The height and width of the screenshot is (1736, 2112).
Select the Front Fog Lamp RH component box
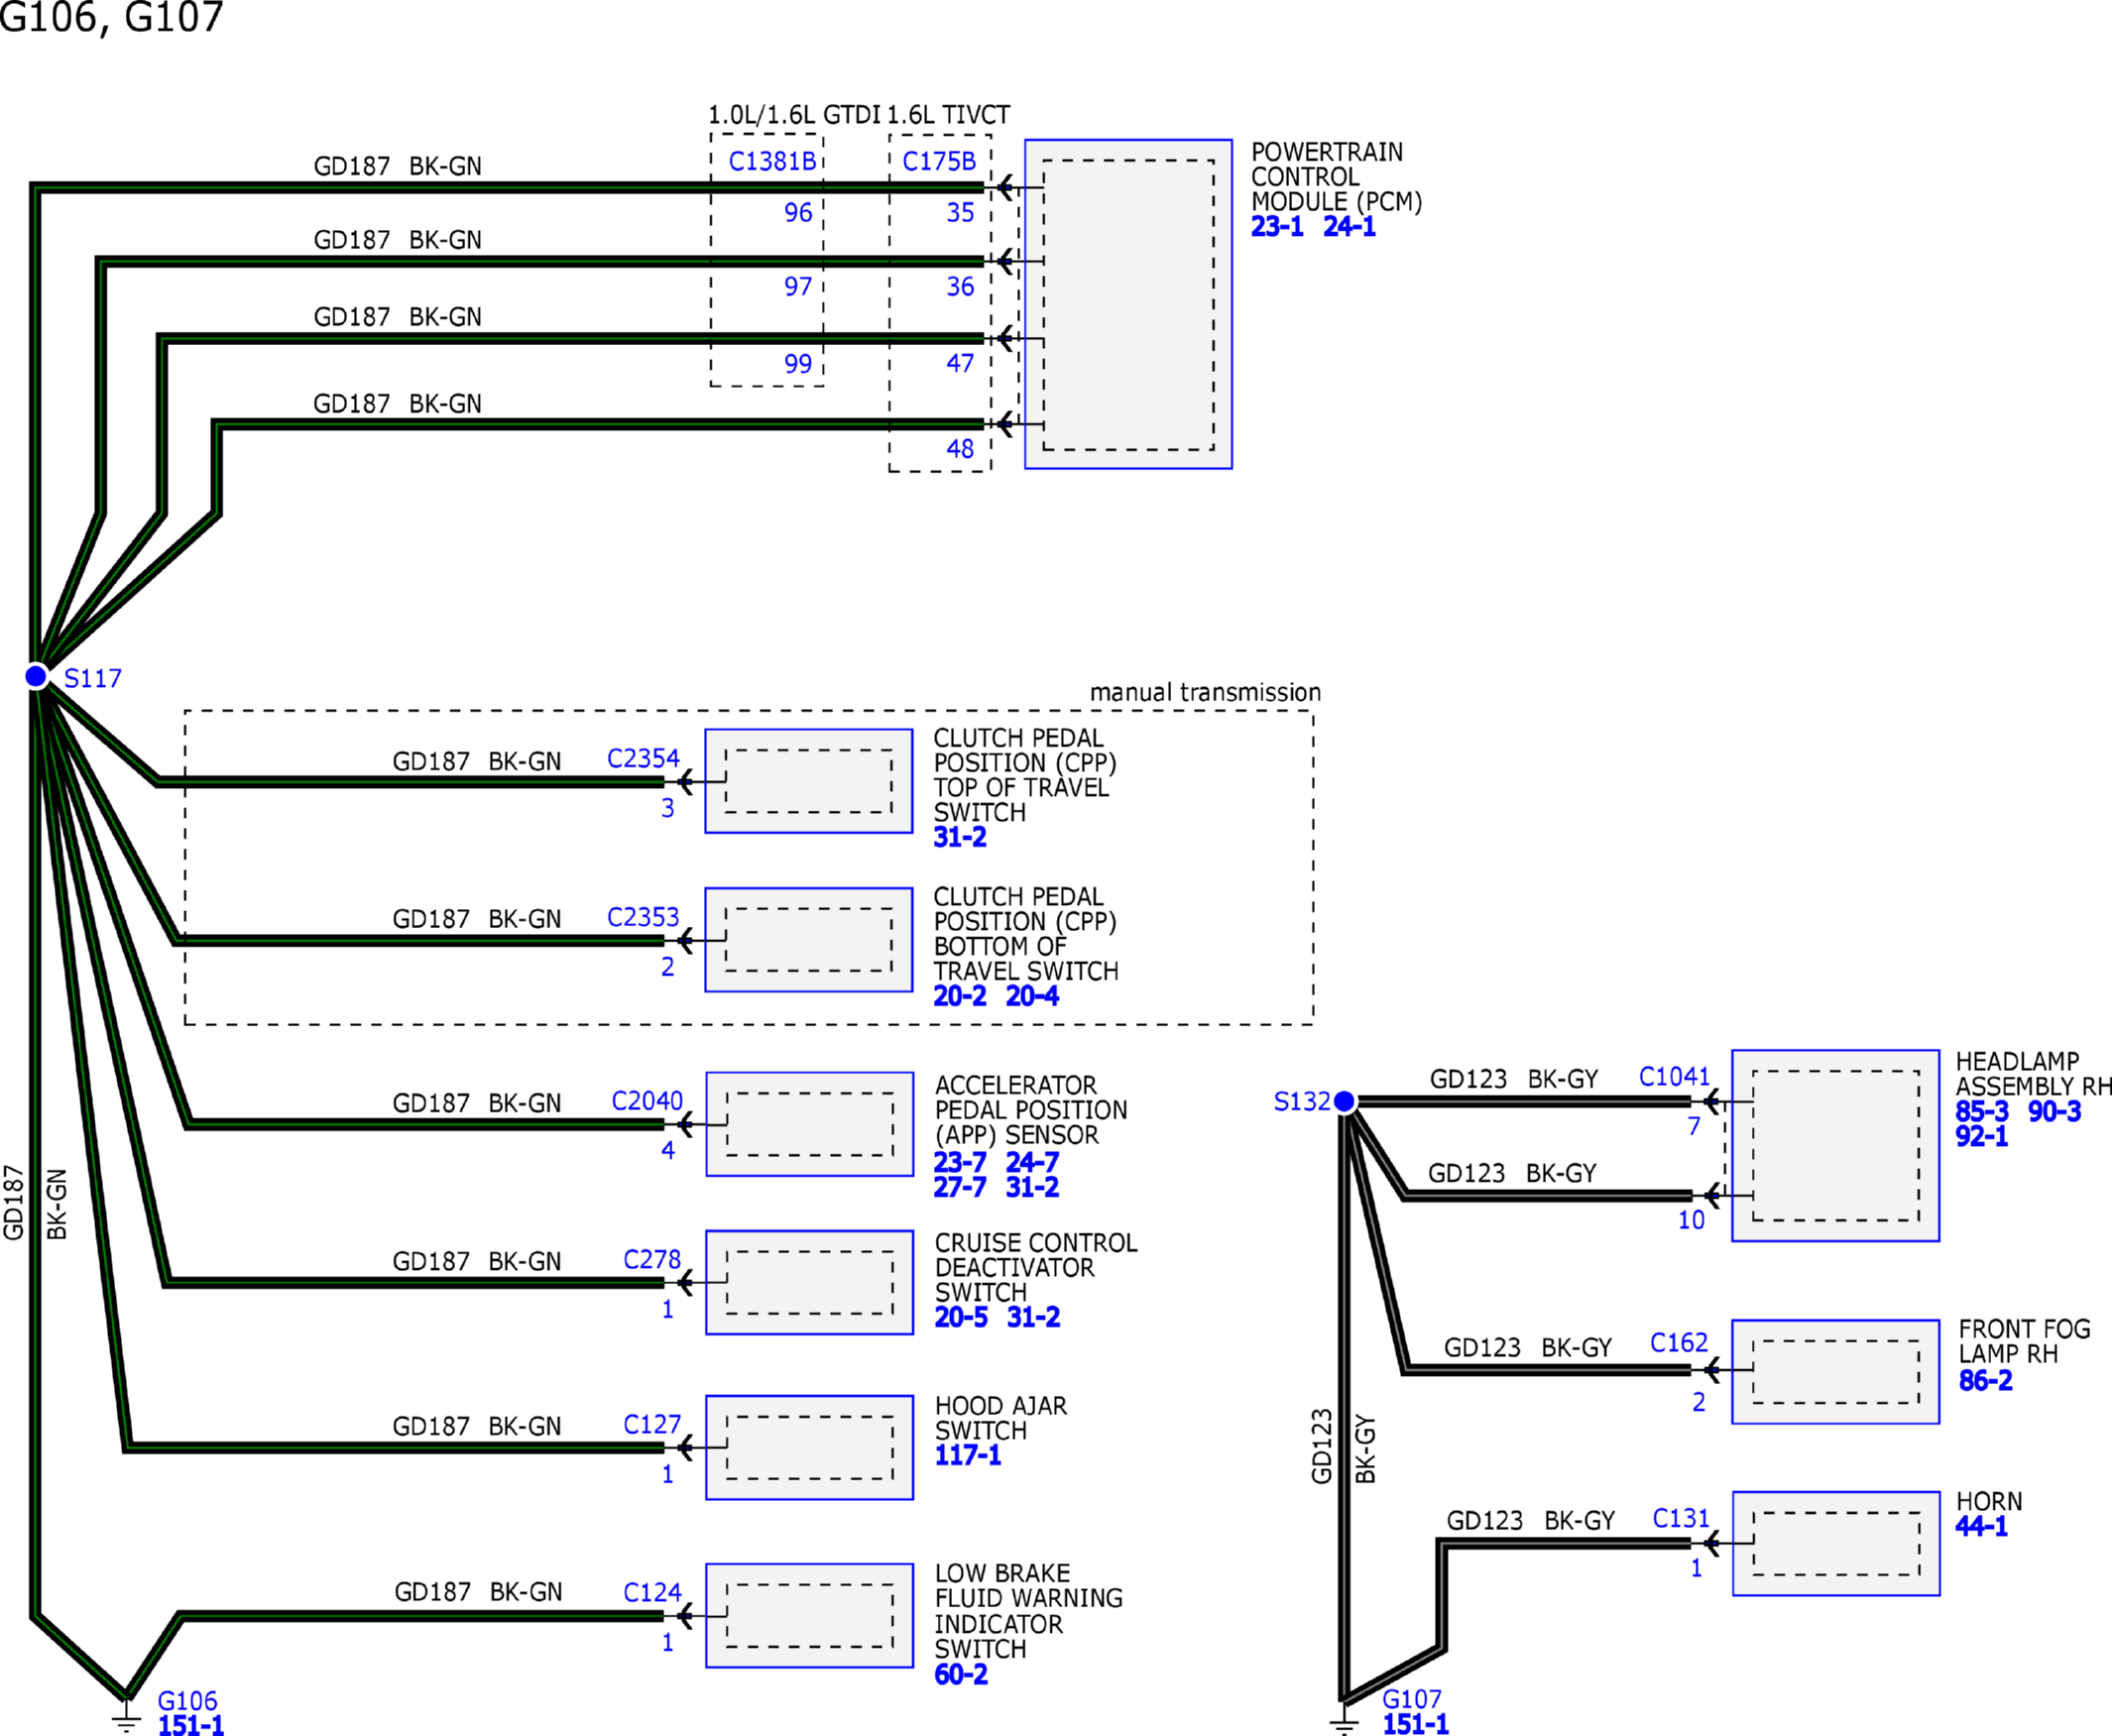click(1835, 1371)
